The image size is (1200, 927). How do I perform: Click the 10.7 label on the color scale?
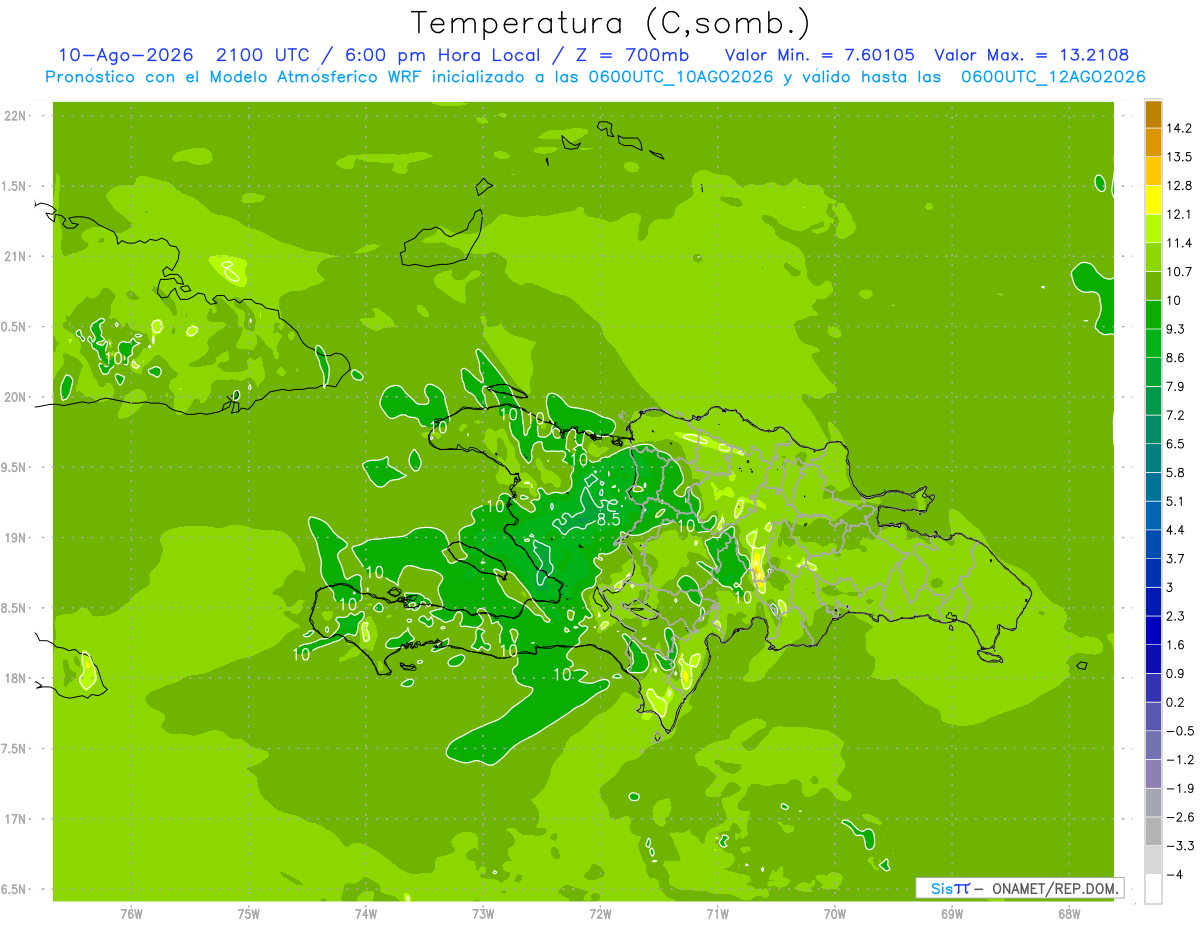(x=1178, y=272)
